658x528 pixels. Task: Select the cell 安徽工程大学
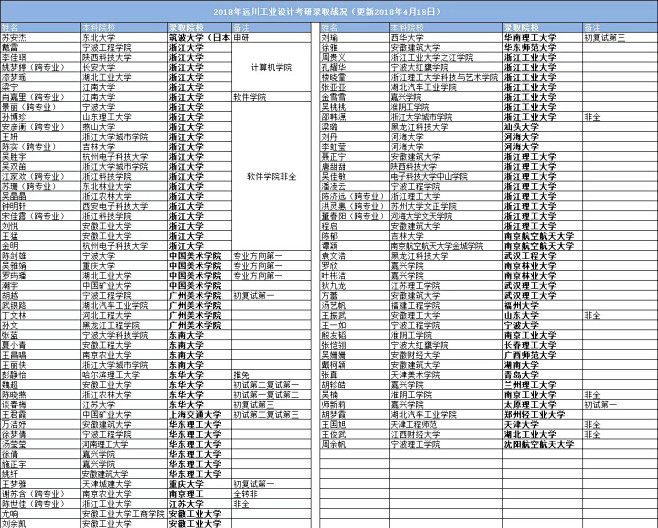pos(124,345)
